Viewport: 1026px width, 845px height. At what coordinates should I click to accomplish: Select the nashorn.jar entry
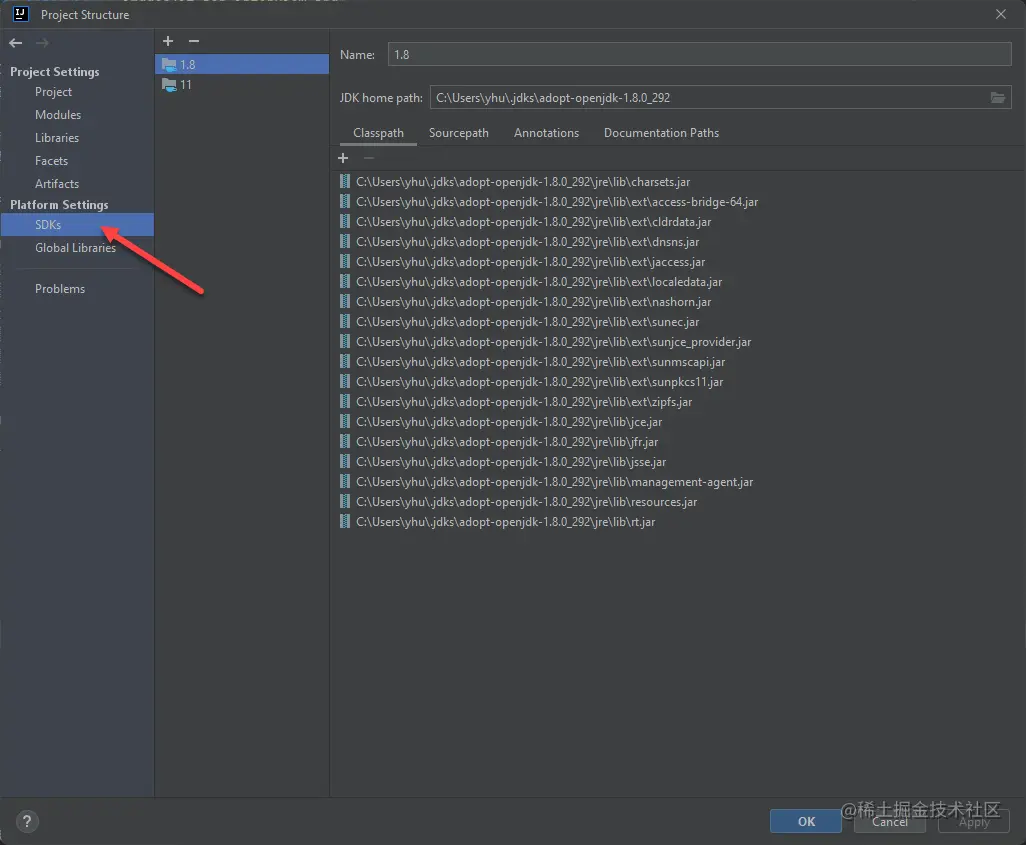coord(533,302)
